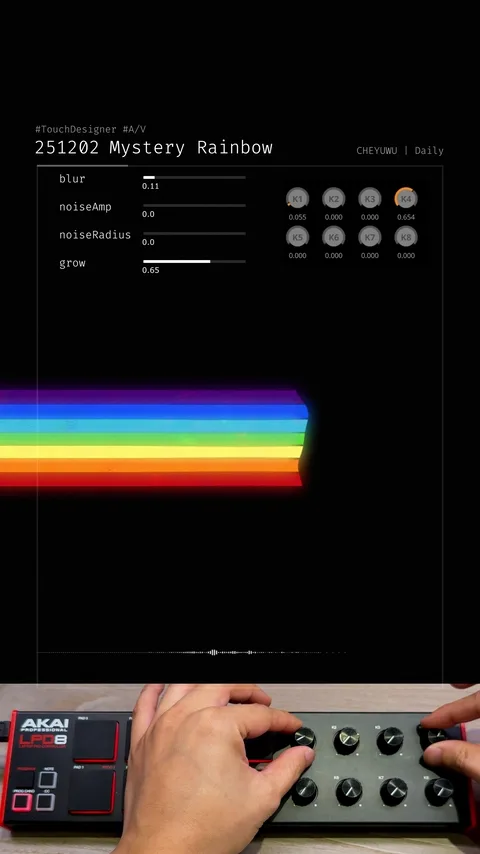Click the K4 value 0.654

point(406,217)
